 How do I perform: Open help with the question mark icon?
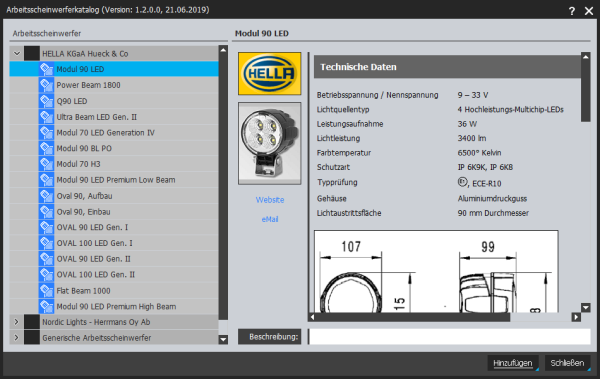[x=572, y=11]
